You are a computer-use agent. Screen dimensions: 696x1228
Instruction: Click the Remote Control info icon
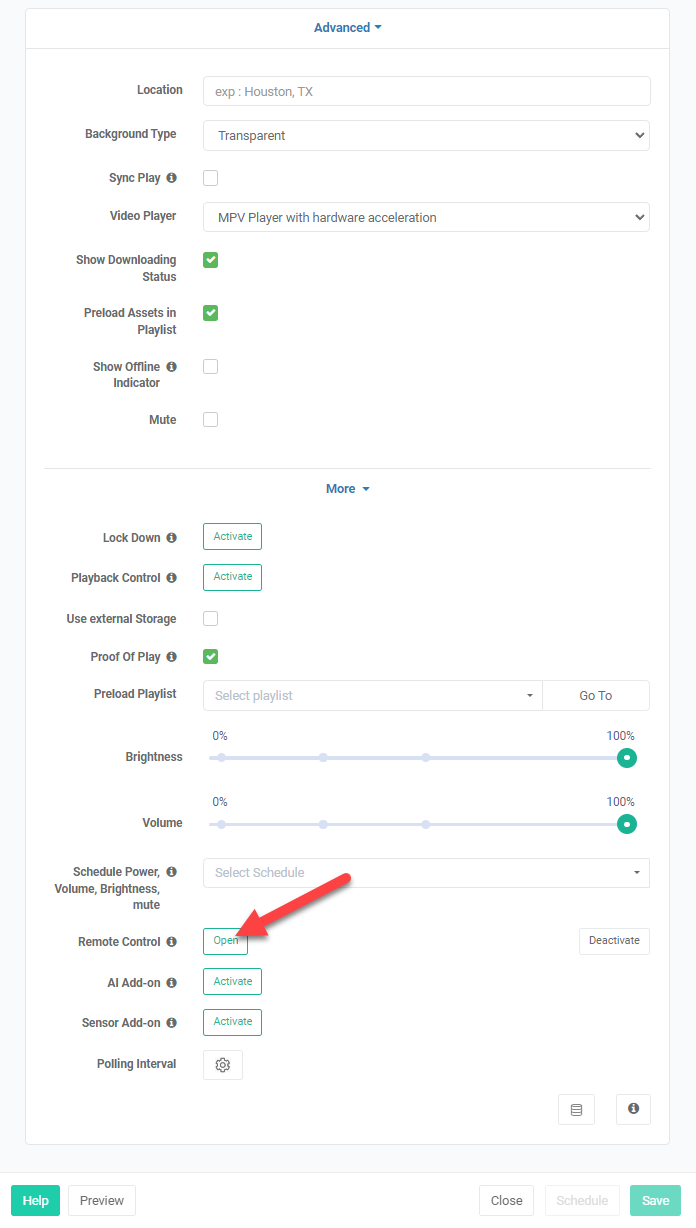(x=171, y=942)
